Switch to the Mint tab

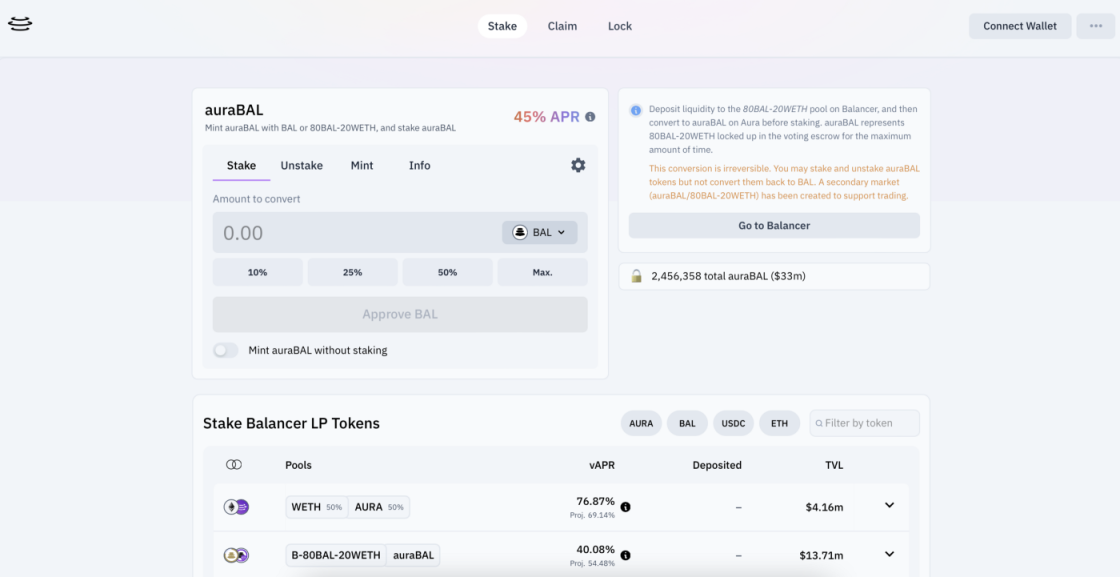(x=362, y=166)
